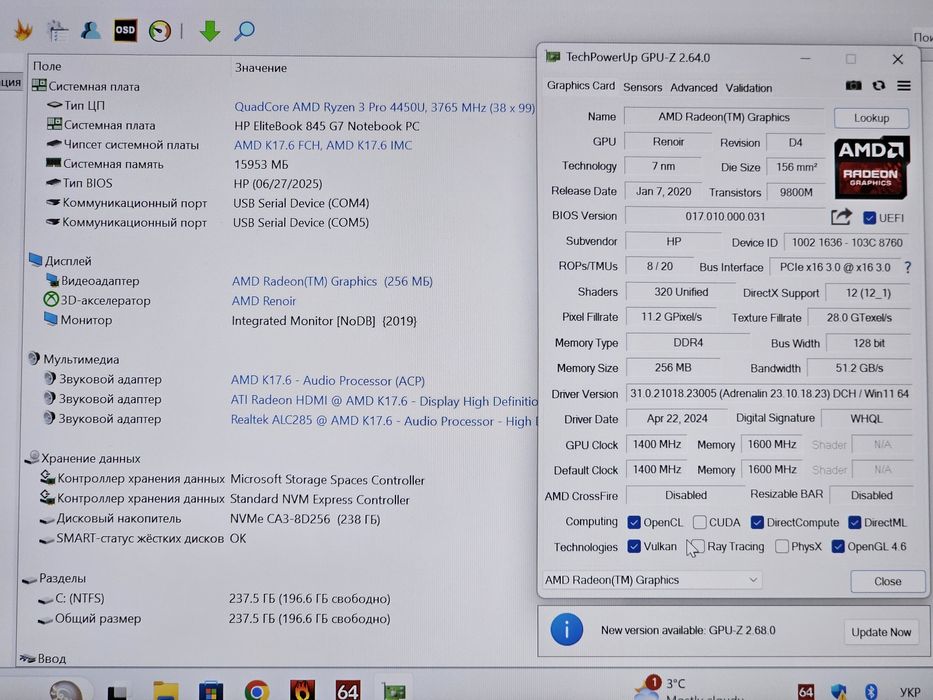Click the AMD Radeon Graphics logo
Image resolution: width=933 pixels, height=700 pixels.
872,168
